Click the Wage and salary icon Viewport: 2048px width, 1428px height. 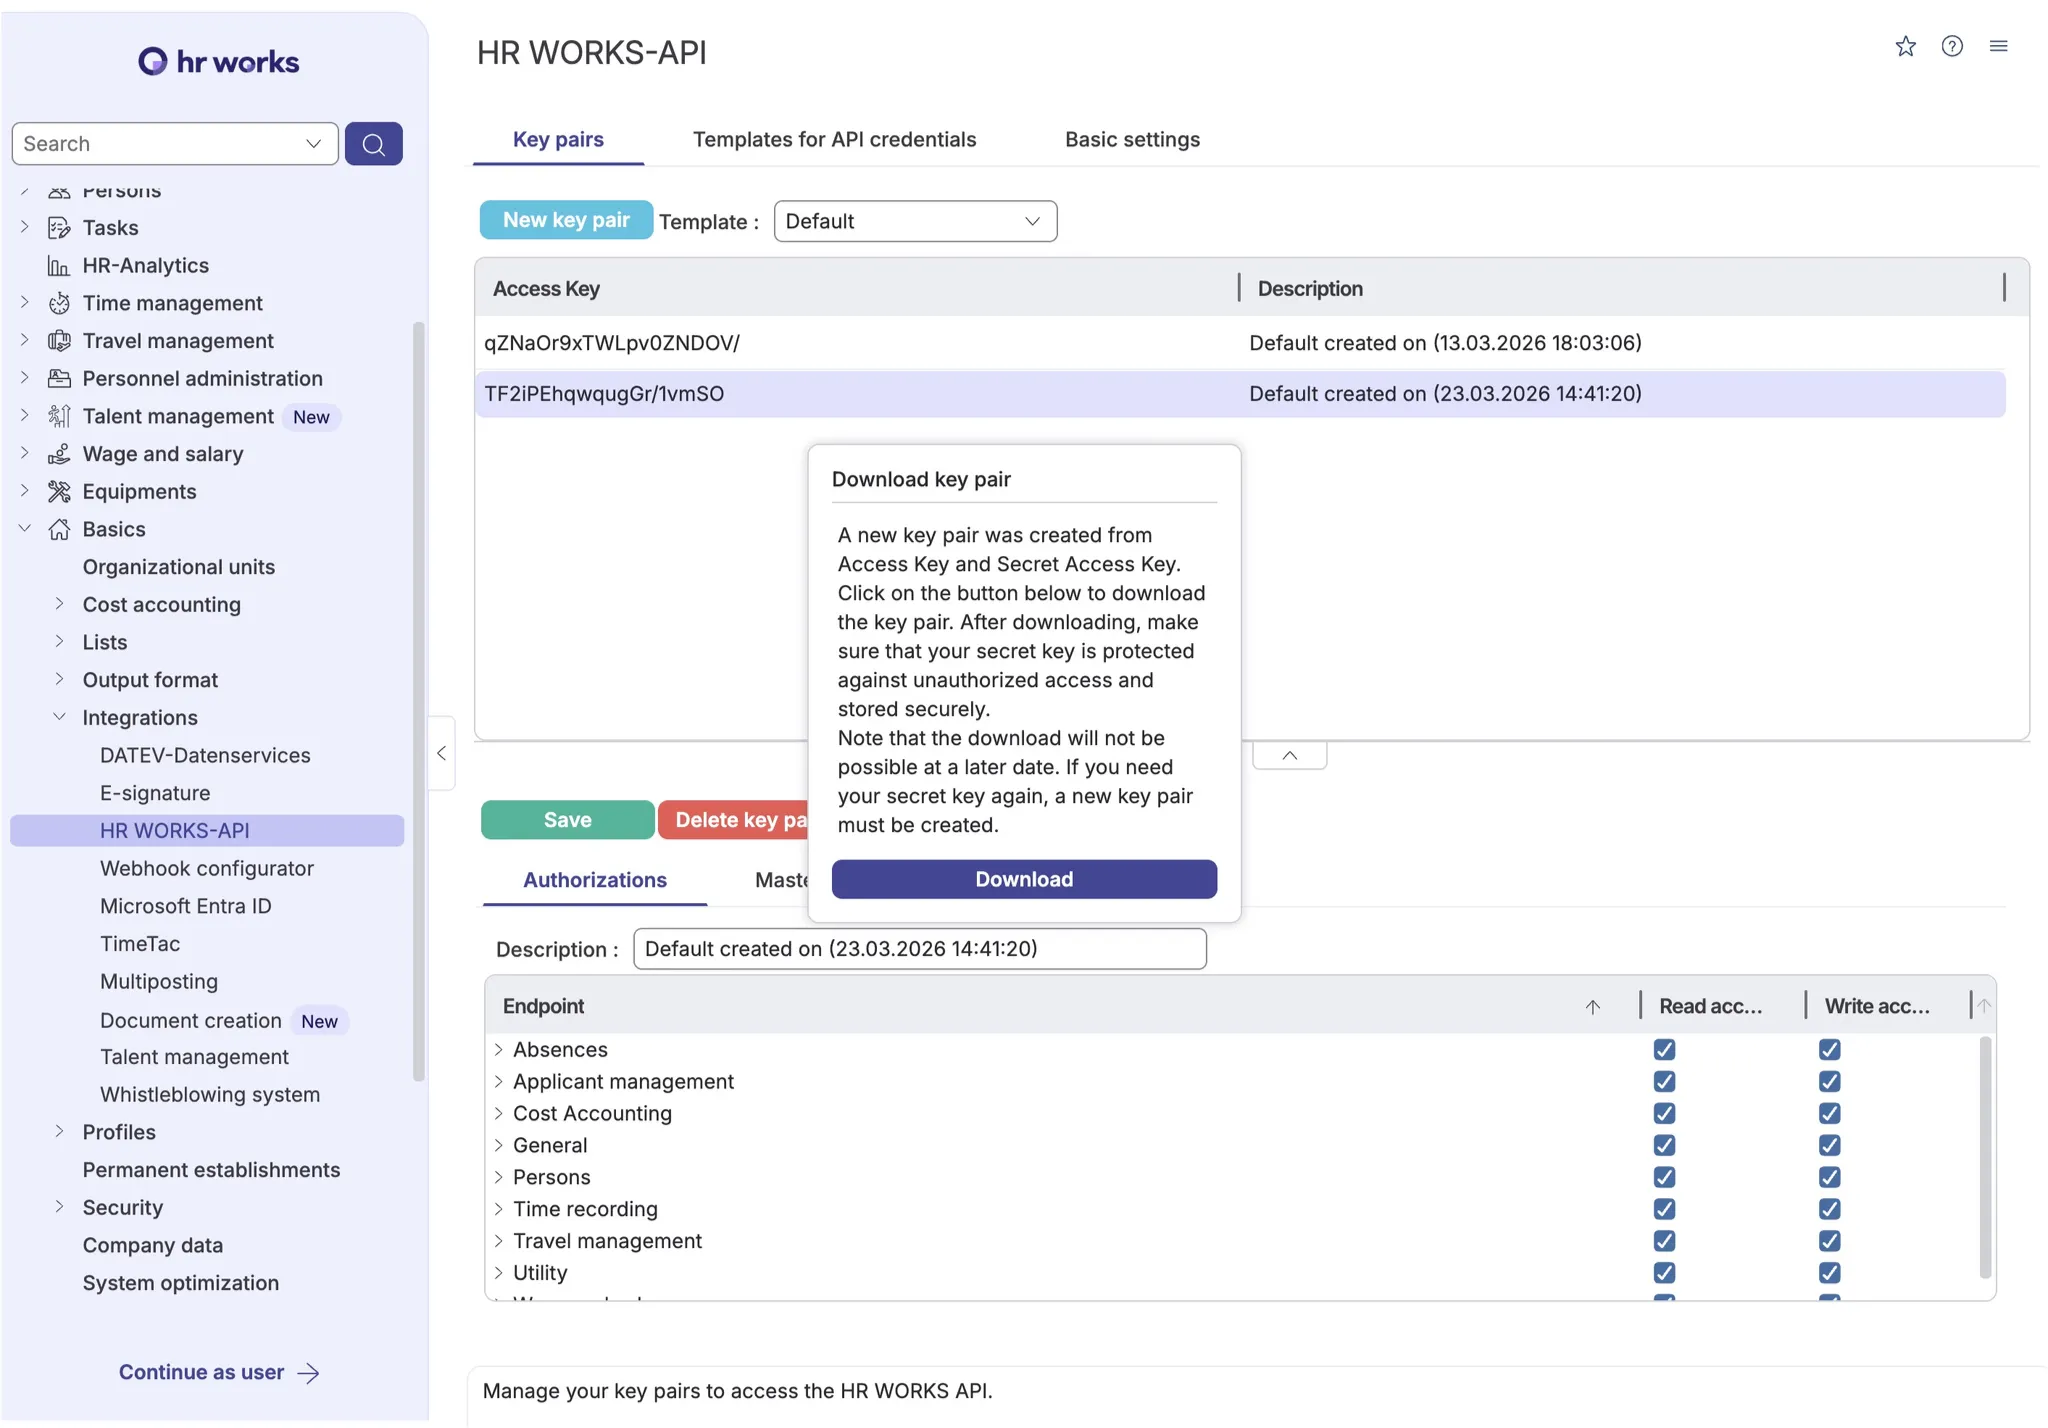pyautogui.click(x=59, y=454)
